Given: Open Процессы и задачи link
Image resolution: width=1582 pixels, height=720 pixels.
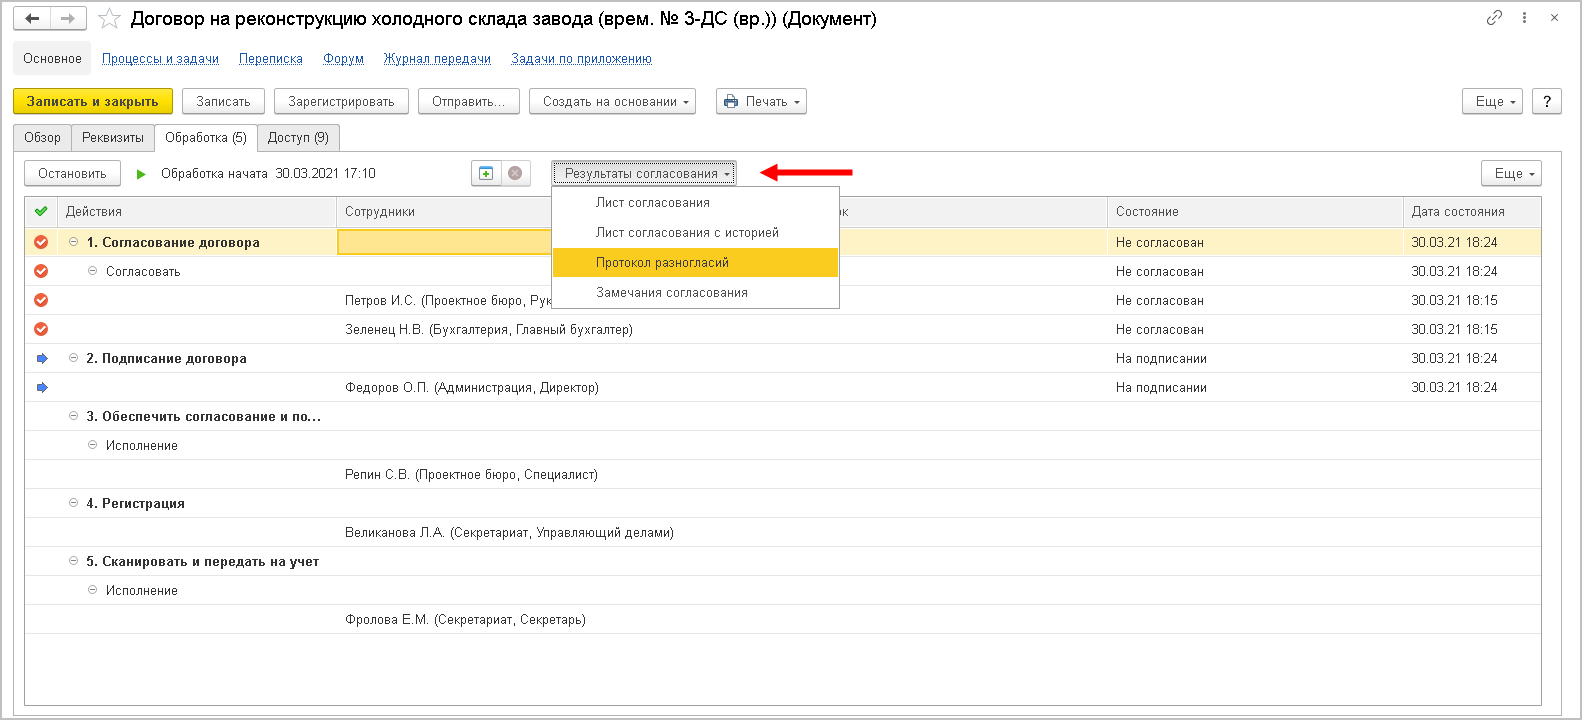Looking at the screenshot, I should [160, 59].
